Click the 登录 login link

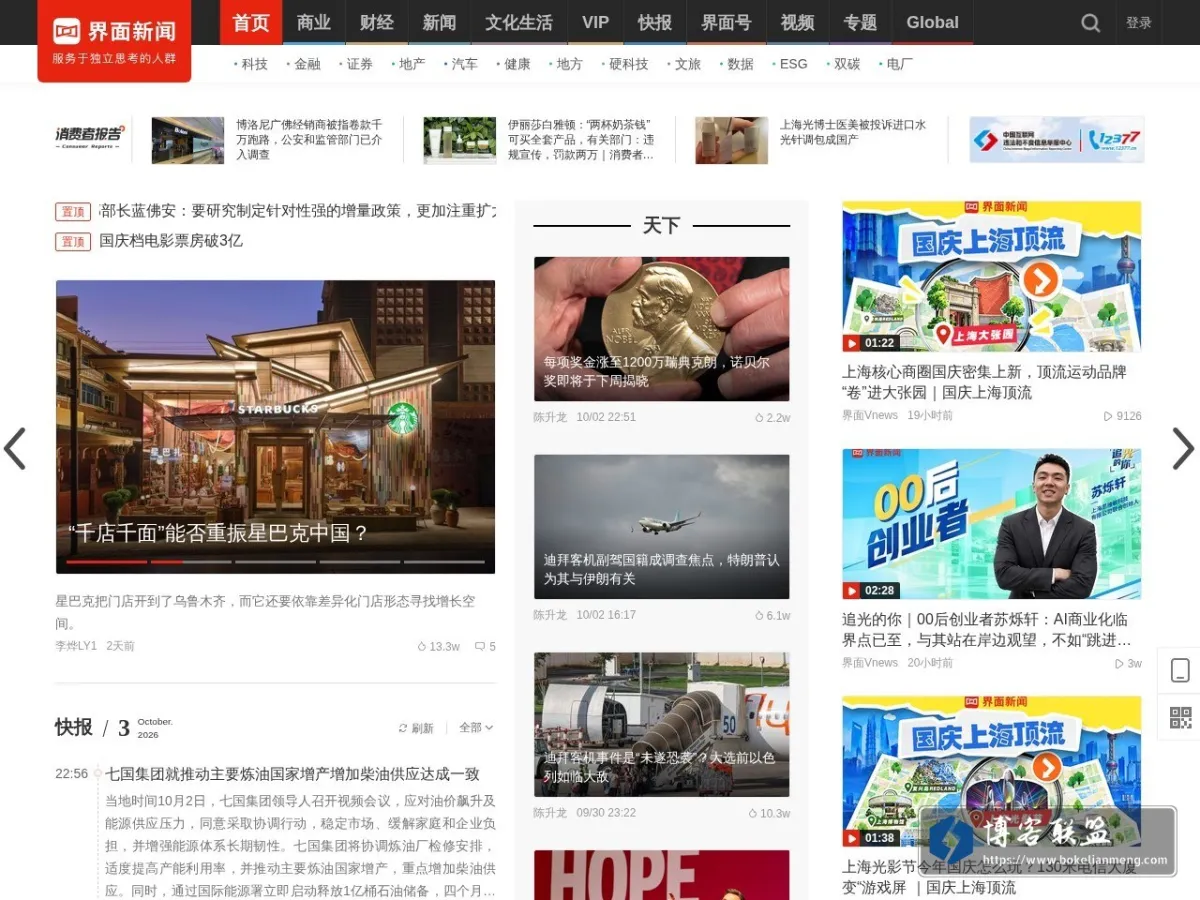[x=1139, y=23]
